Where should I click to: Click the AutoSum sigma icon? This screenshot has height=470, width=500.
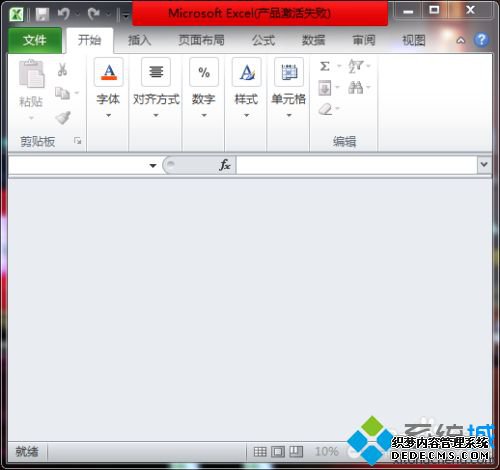pyautogui.click(x=325, y=66)
